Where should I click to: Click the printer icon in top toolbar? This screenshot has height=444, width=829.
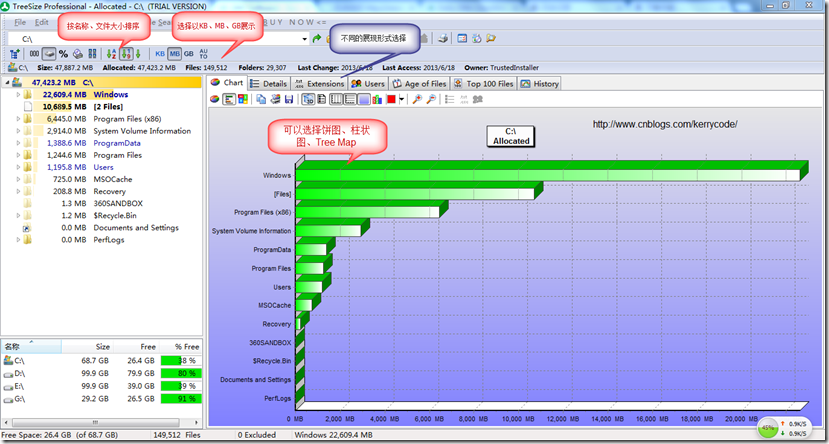pyautogui.click(x=445, y=38)
